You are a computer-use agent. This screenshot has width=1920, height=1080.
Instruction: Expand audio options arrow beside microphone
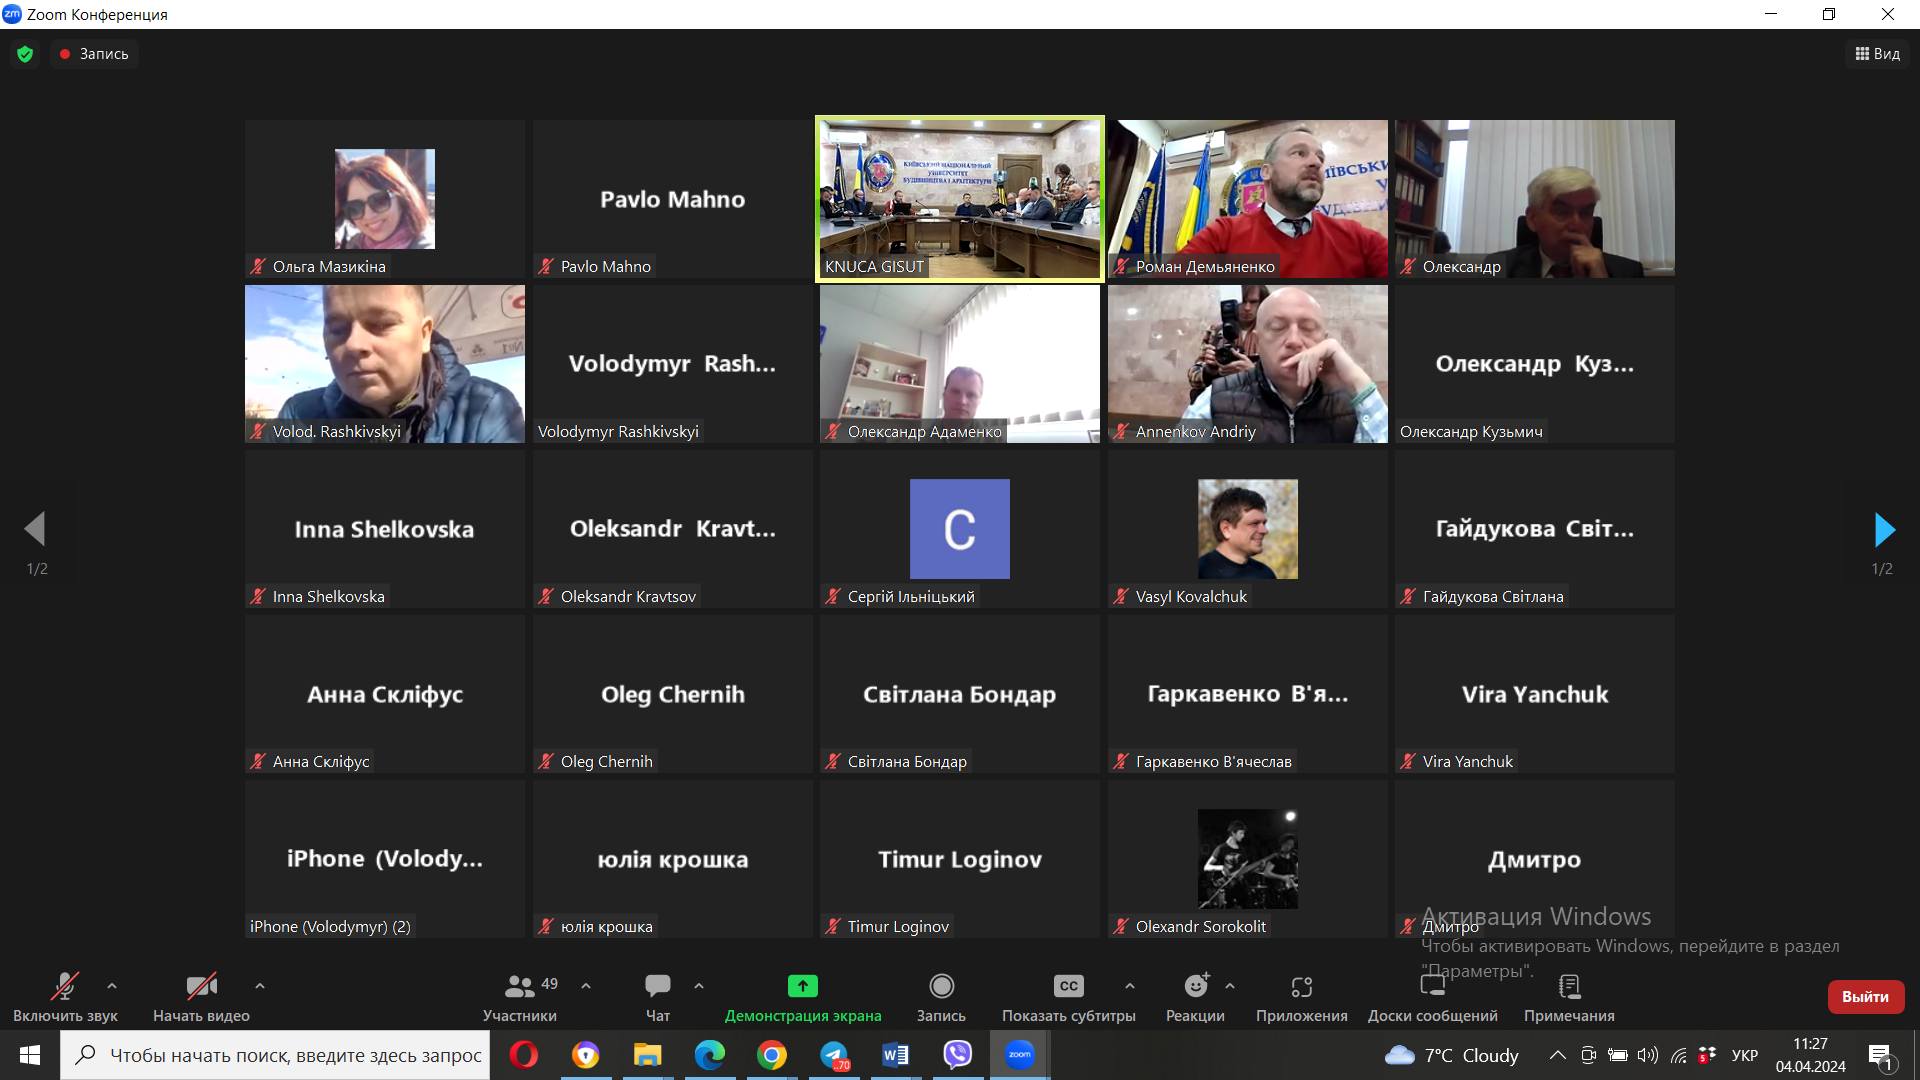coord(112,986)
